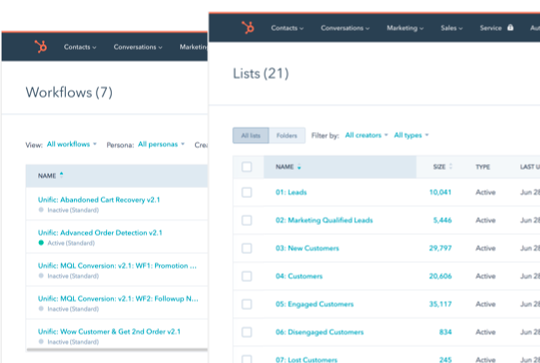Viewport: 540px width, 363px height.
Task: Tick checkbox for 06: Disengaged Customers
Action: (x=247, y=332)
